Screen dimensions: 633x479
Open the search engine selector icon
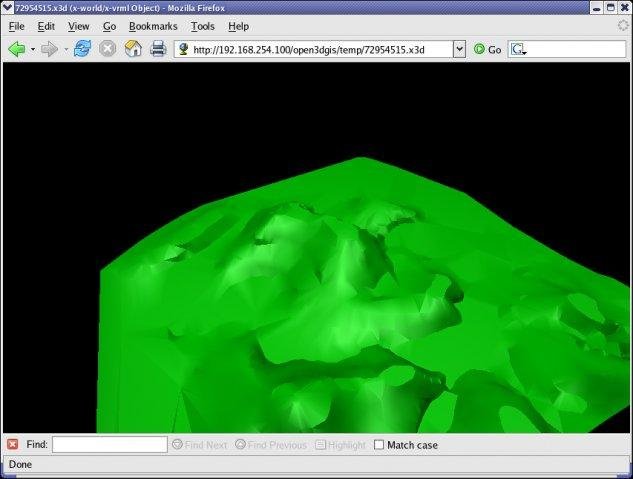pyautogui.click(x=518, y=50)
